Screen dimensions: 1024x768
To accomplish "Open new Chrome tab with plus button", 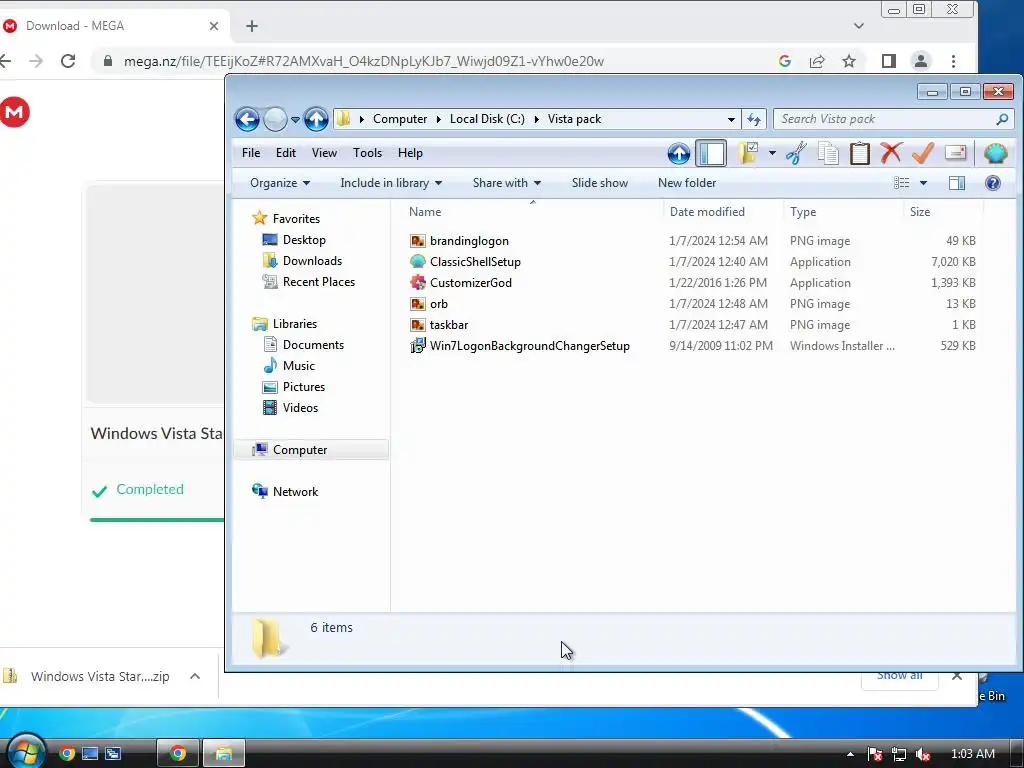I will pyautogui.click(x=252, y=26).
